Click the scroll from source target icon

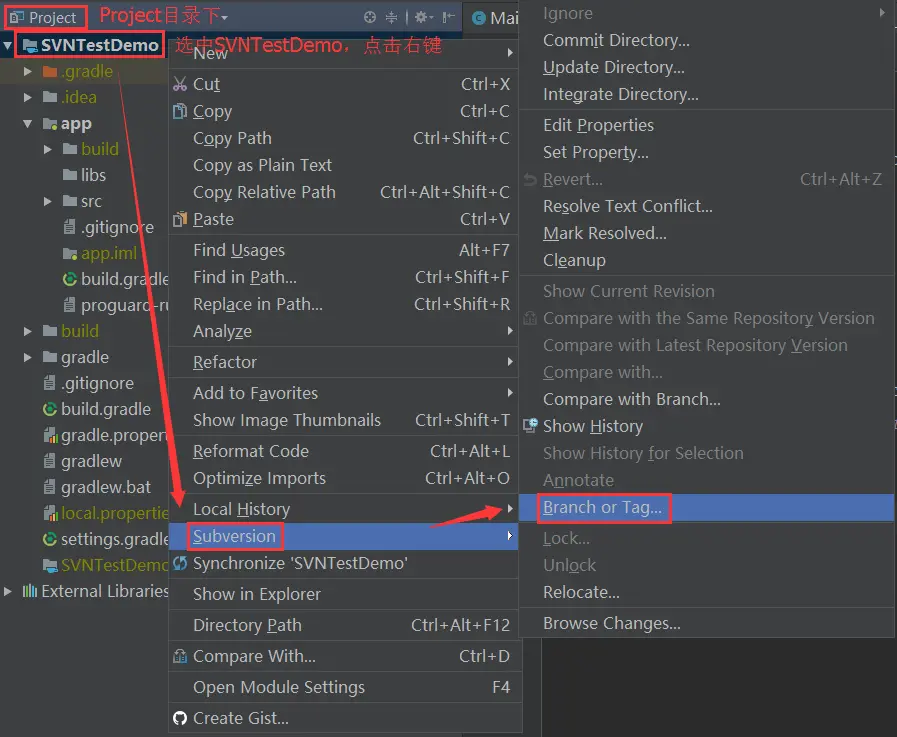(370, 17)
